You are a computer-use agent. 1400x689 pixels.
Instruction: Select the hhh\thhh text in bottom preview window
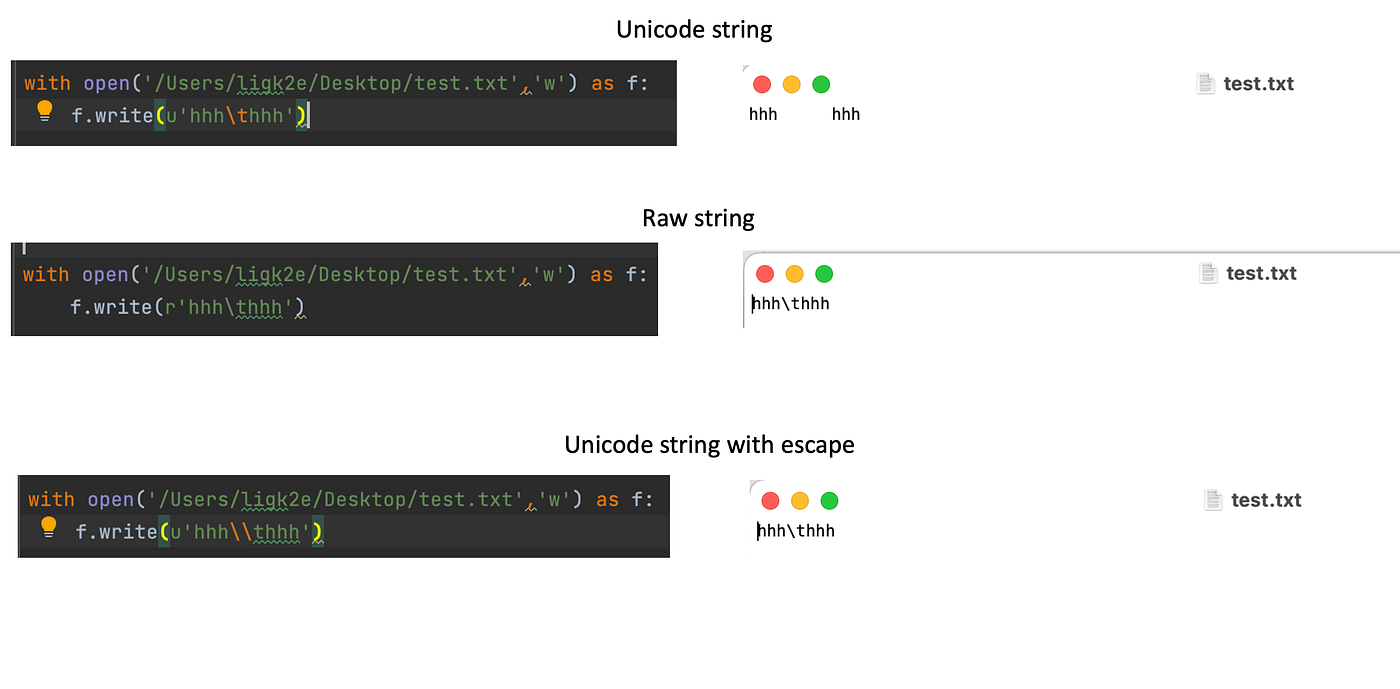[795, 531]
